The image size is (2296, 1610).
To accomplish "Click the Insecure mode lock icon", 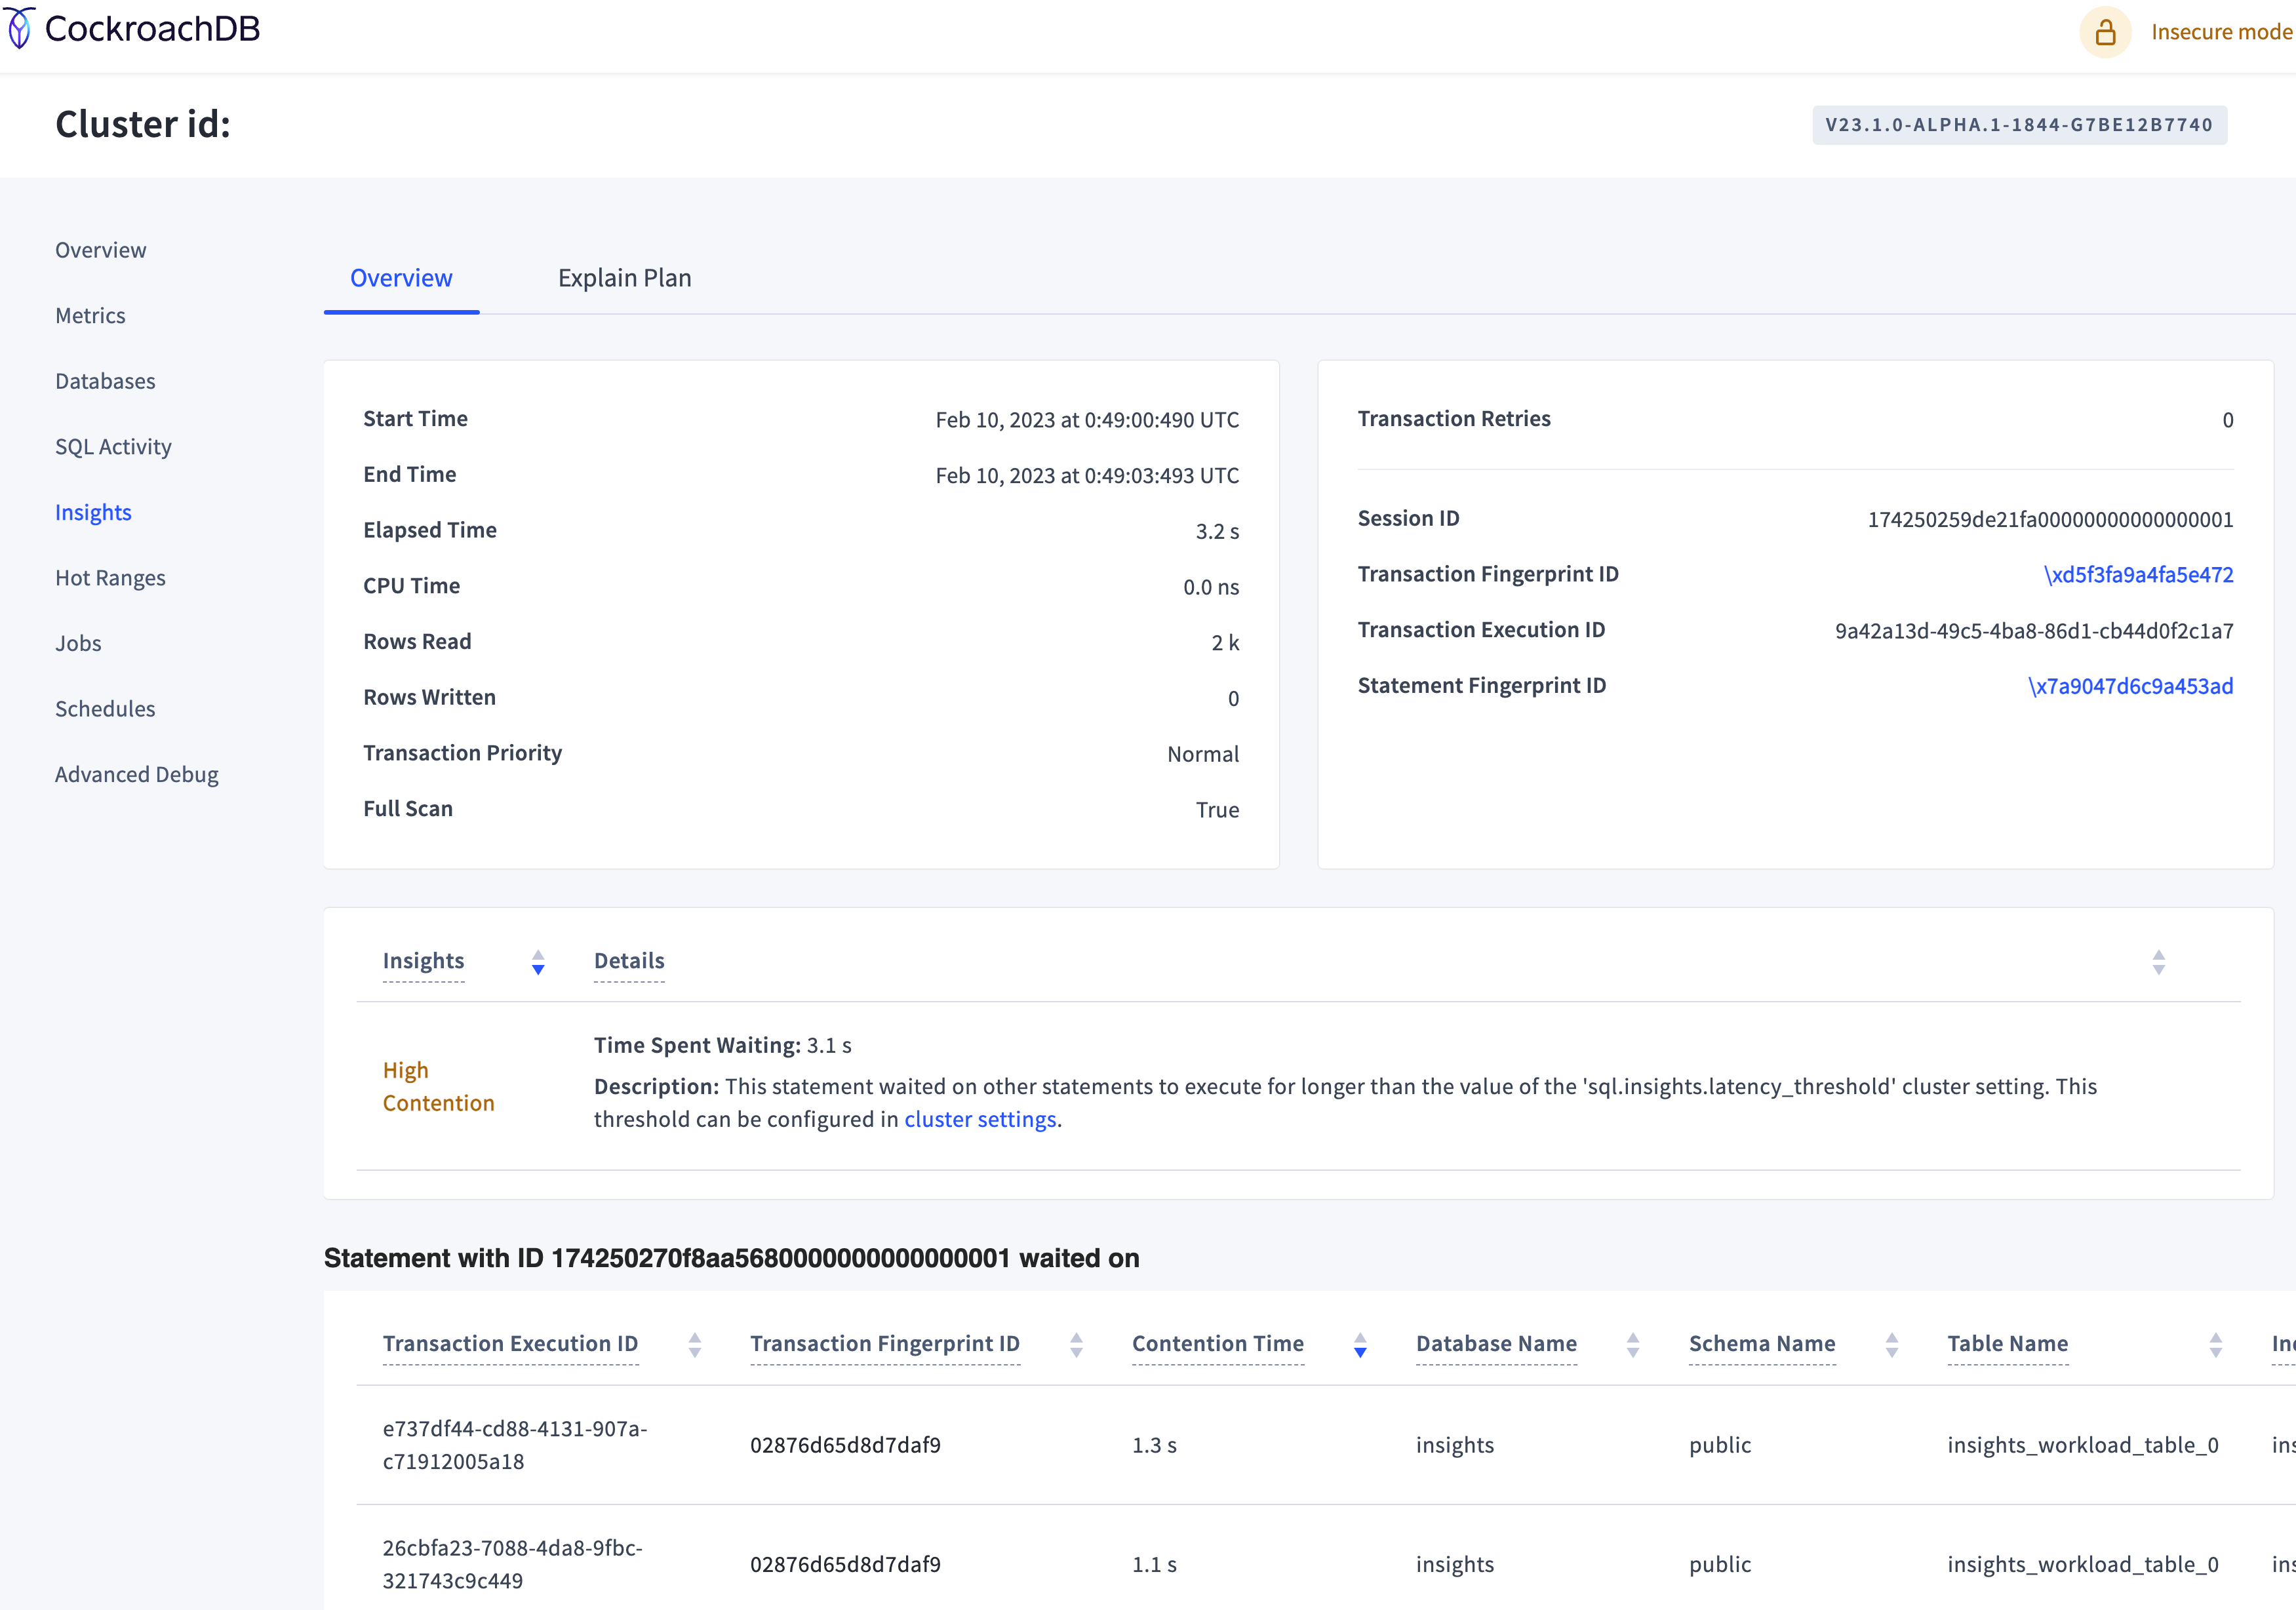I will 2105,32.
